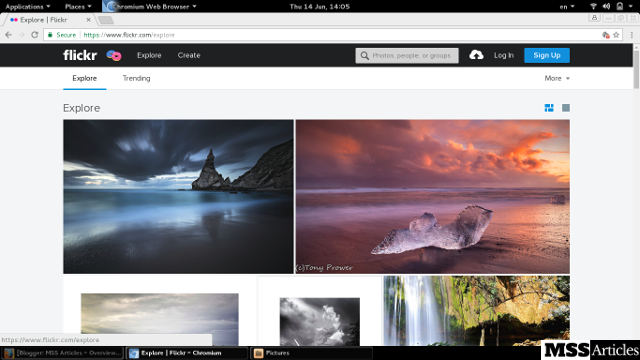Viewport: 640px width, 360px height.
Task: Click the Flickr logo
Action: click(80, 55)
